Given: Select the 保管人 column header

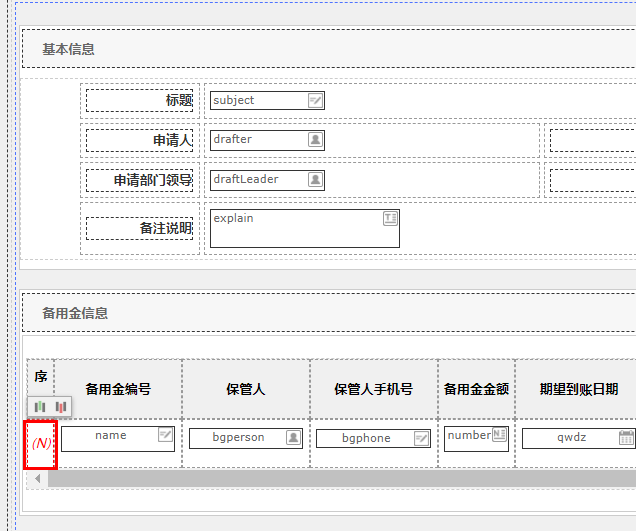Looking at the screenshot, I should [x=246, y=389].
